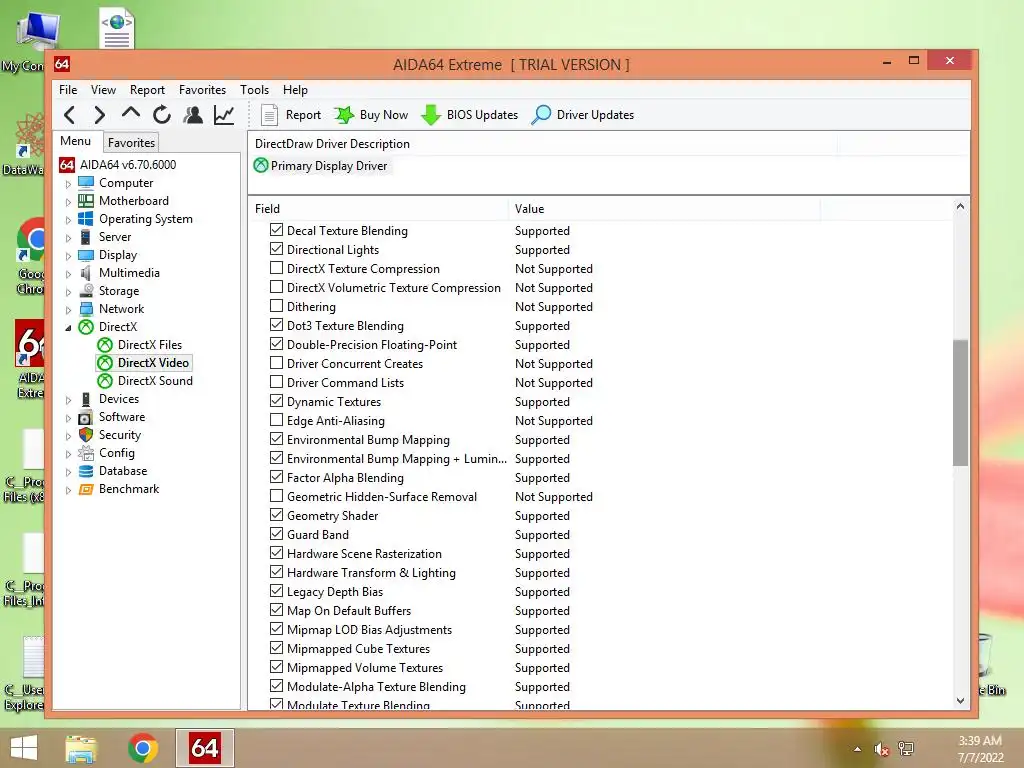The image size is (1024, 768).
Task: Switch to the Favorites tab
Action: tap(131, 142)
